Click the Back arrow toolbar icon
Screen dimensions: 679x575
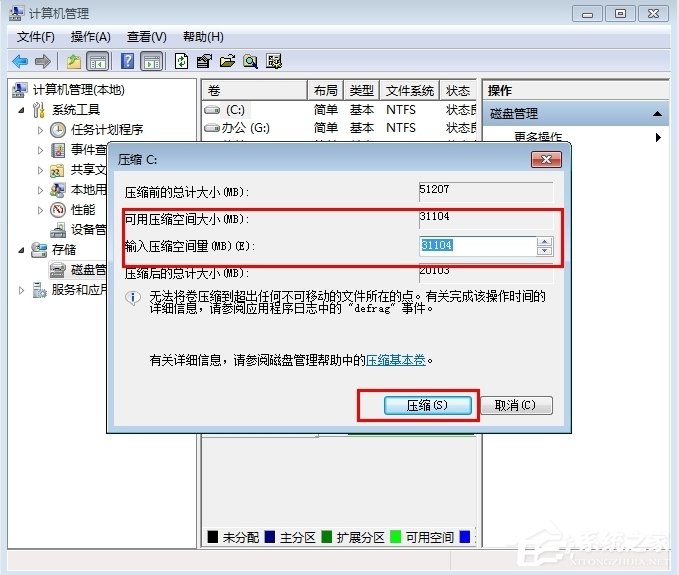(x=20, y=61)
